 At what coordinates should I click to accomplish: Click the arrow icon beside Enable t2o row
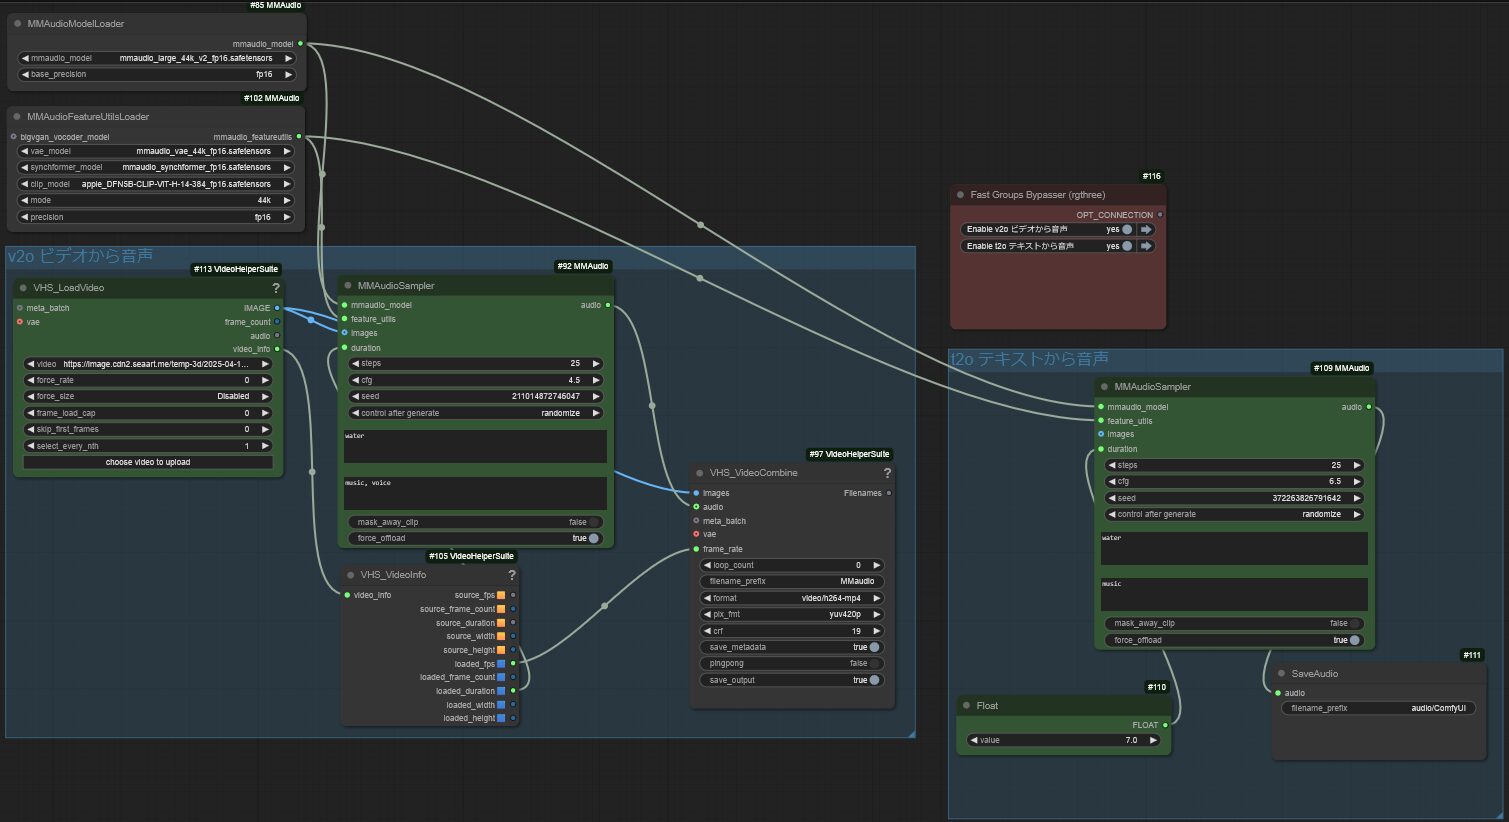pos(1146,246)
